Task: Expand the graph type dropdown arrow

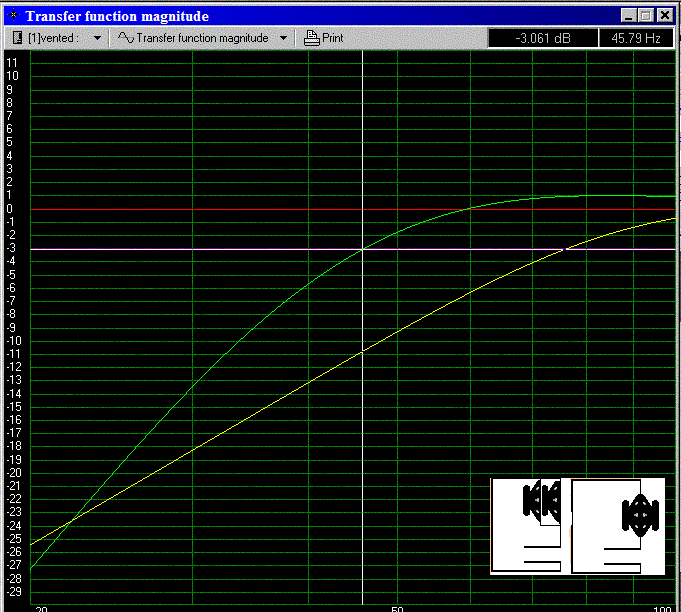Action: pos(283,38)
